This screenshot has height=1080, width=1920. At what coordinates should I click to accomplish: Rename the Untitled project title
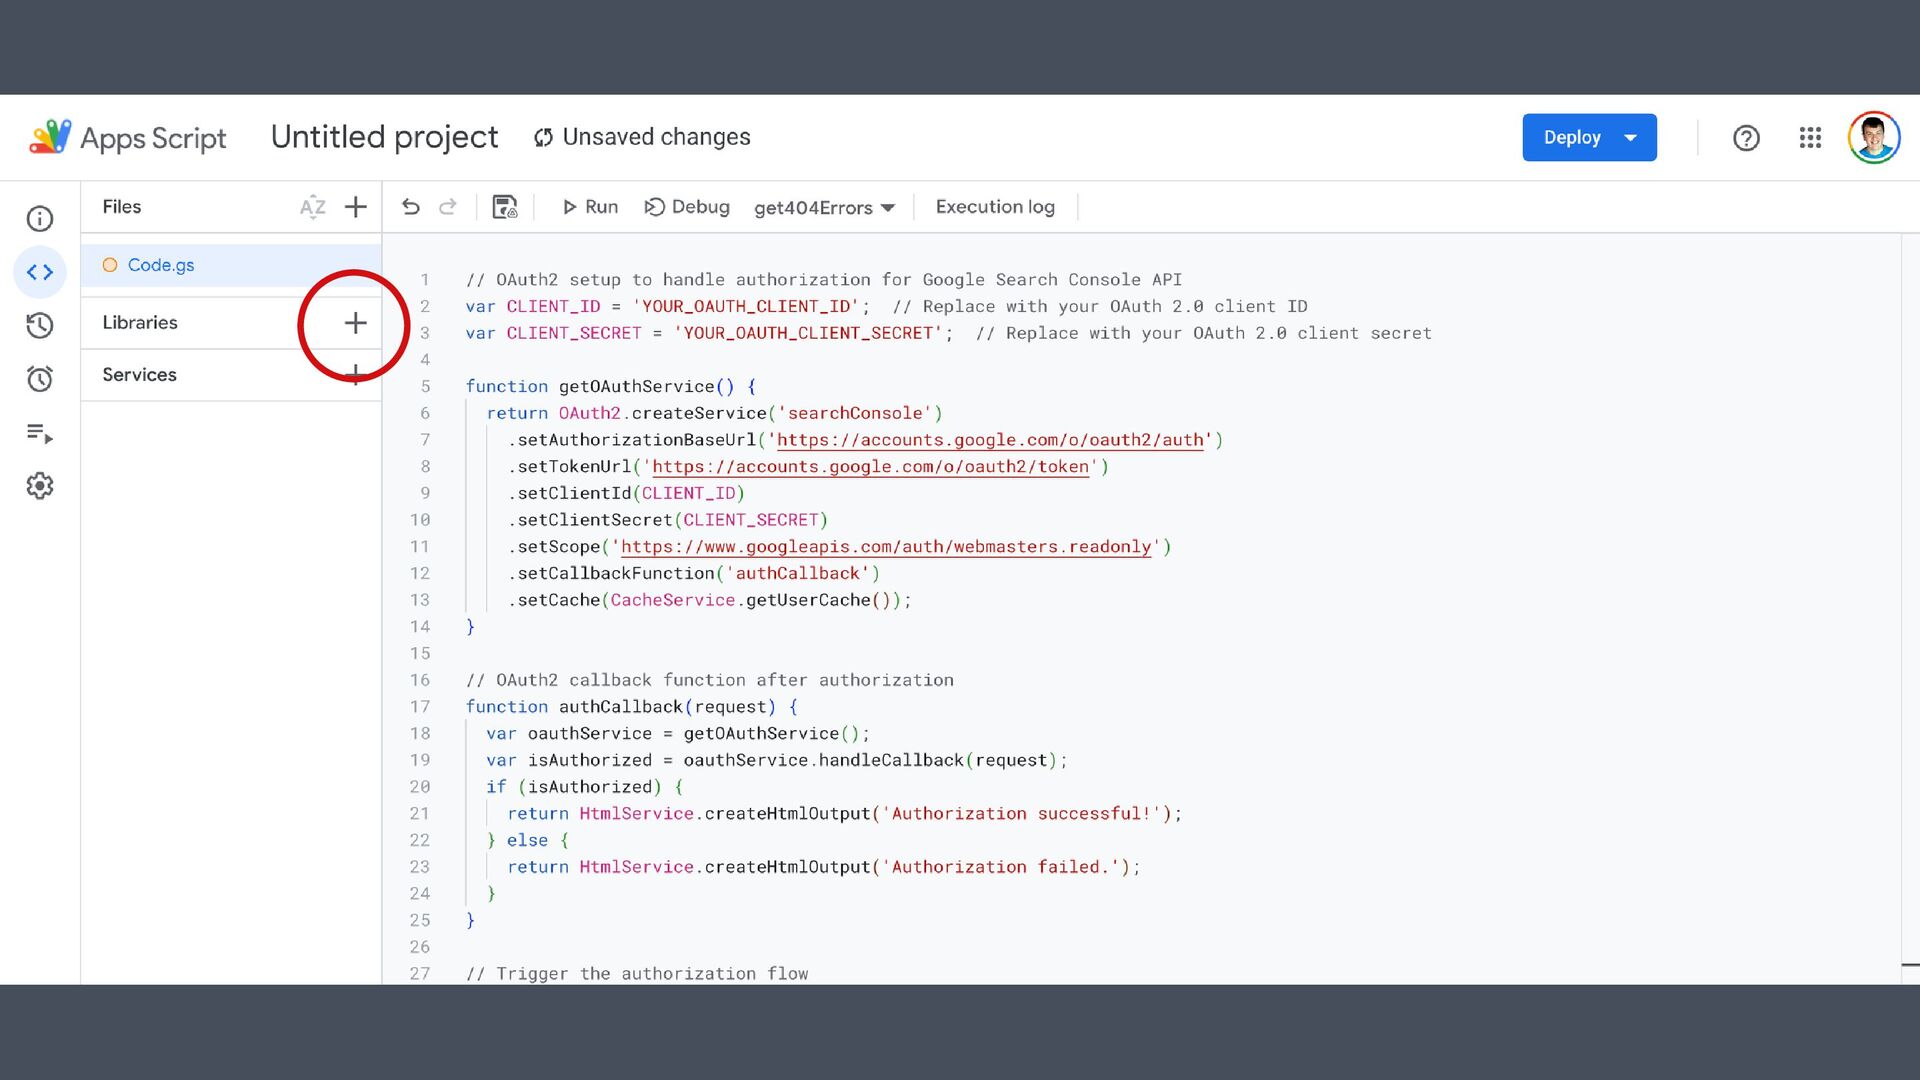[384, 137]
